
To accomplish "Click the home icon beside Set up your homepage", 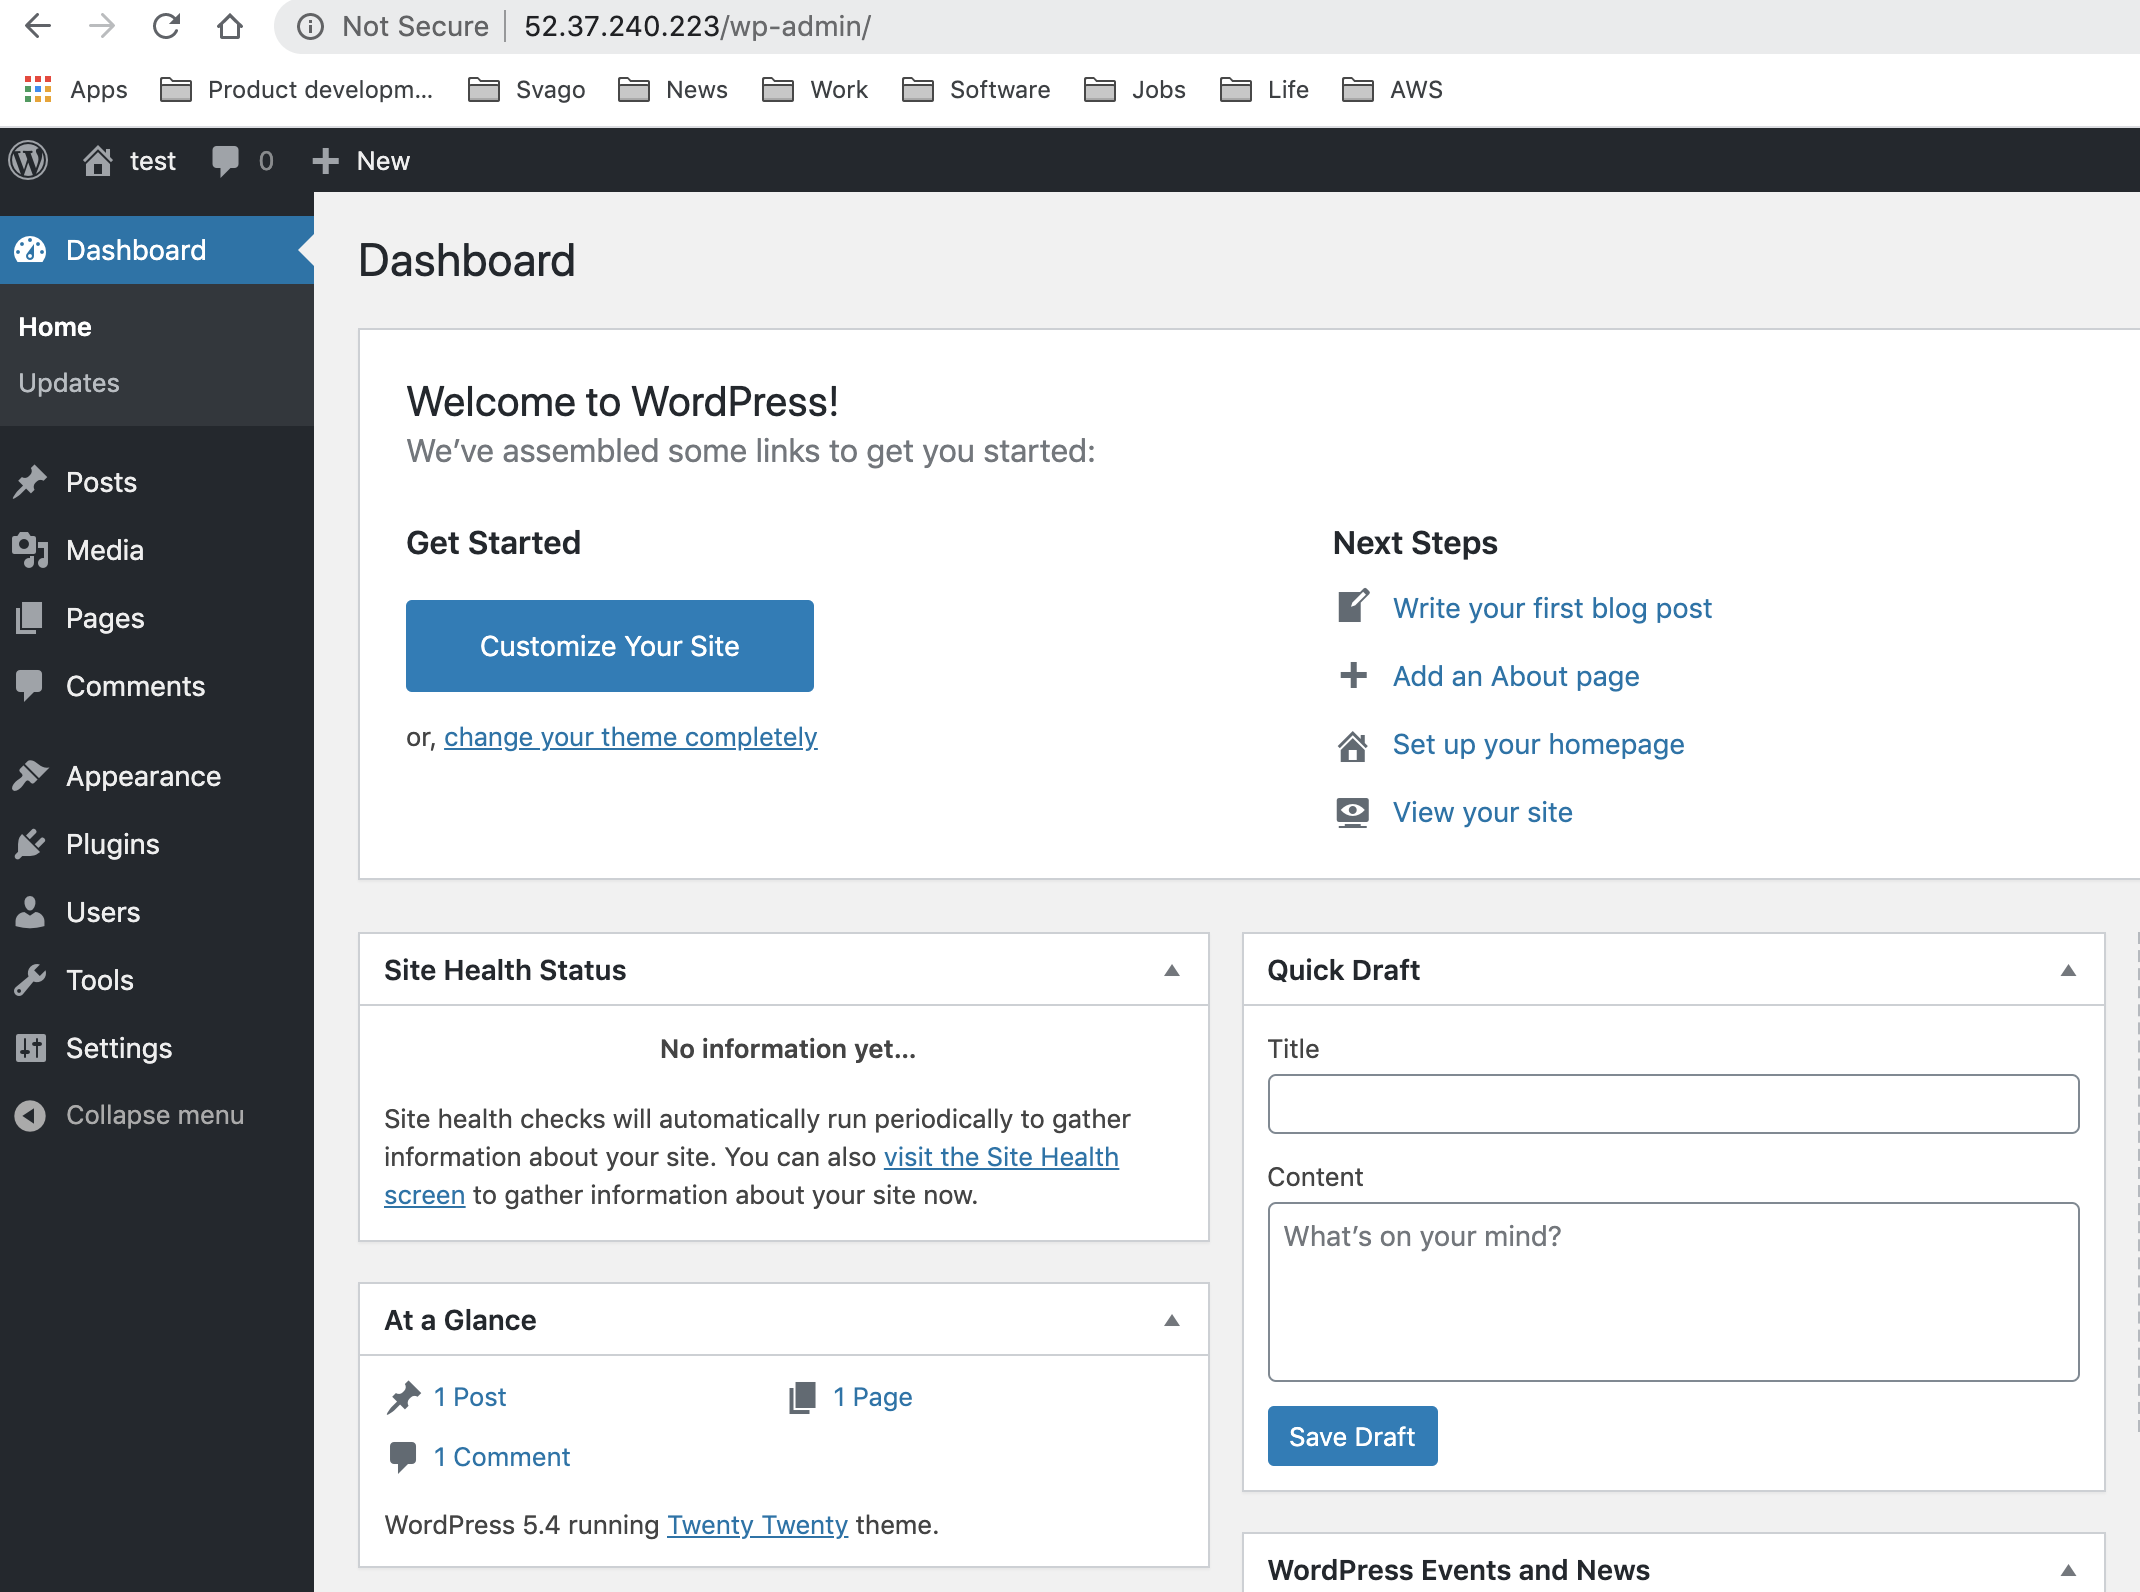I will (x=1353, y=745).
